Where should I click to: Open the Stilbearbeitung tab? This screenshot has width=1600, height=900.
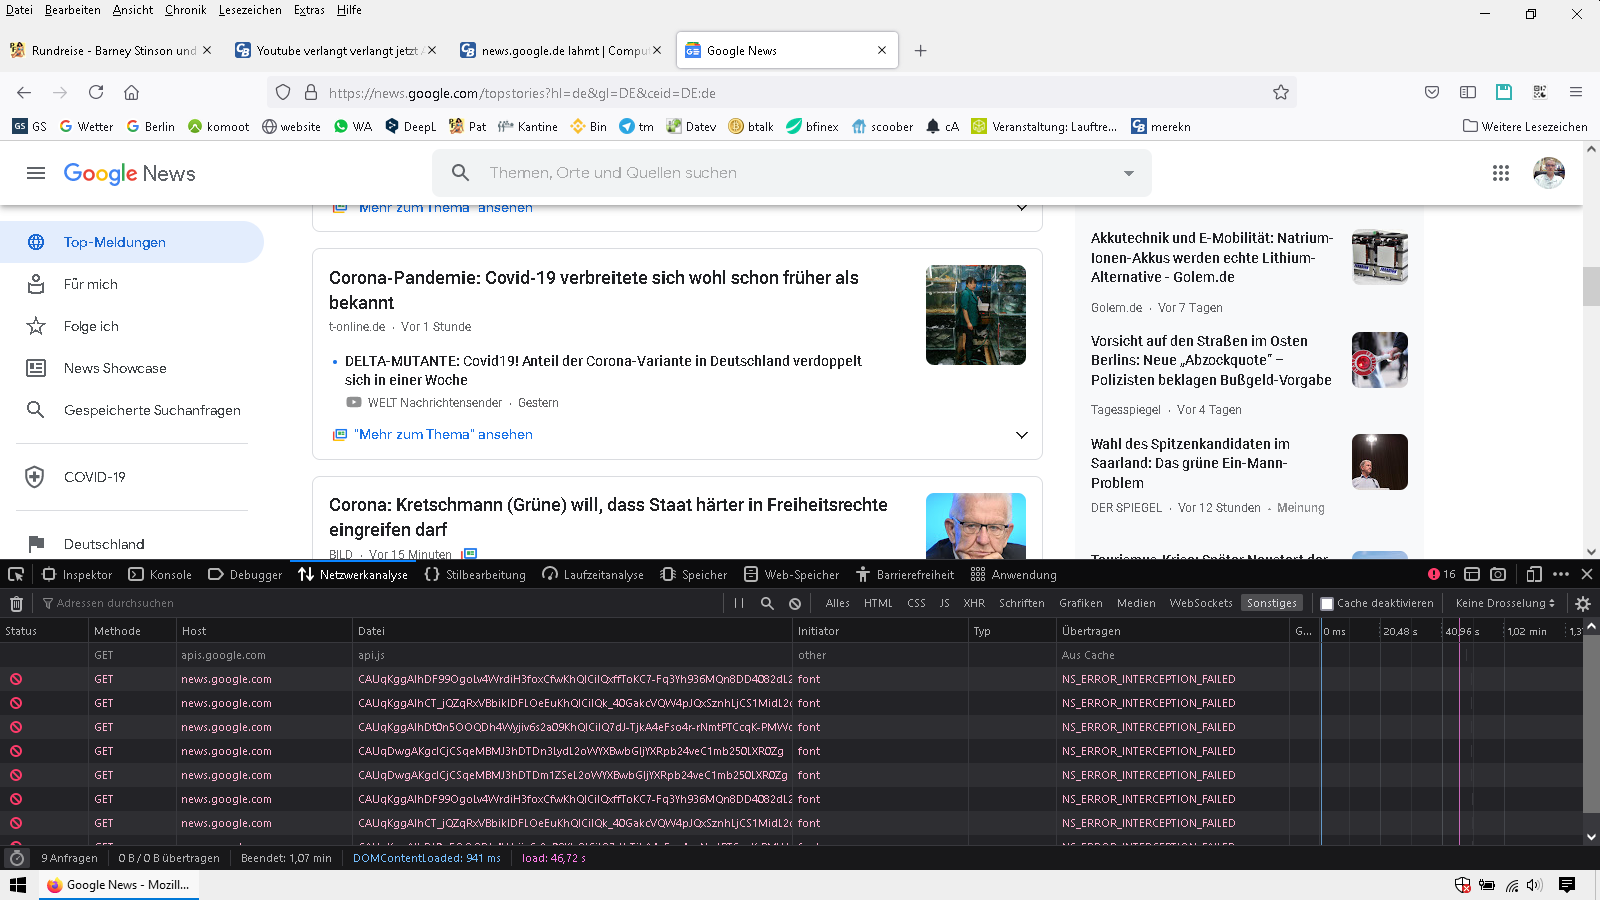coord(475,574)
